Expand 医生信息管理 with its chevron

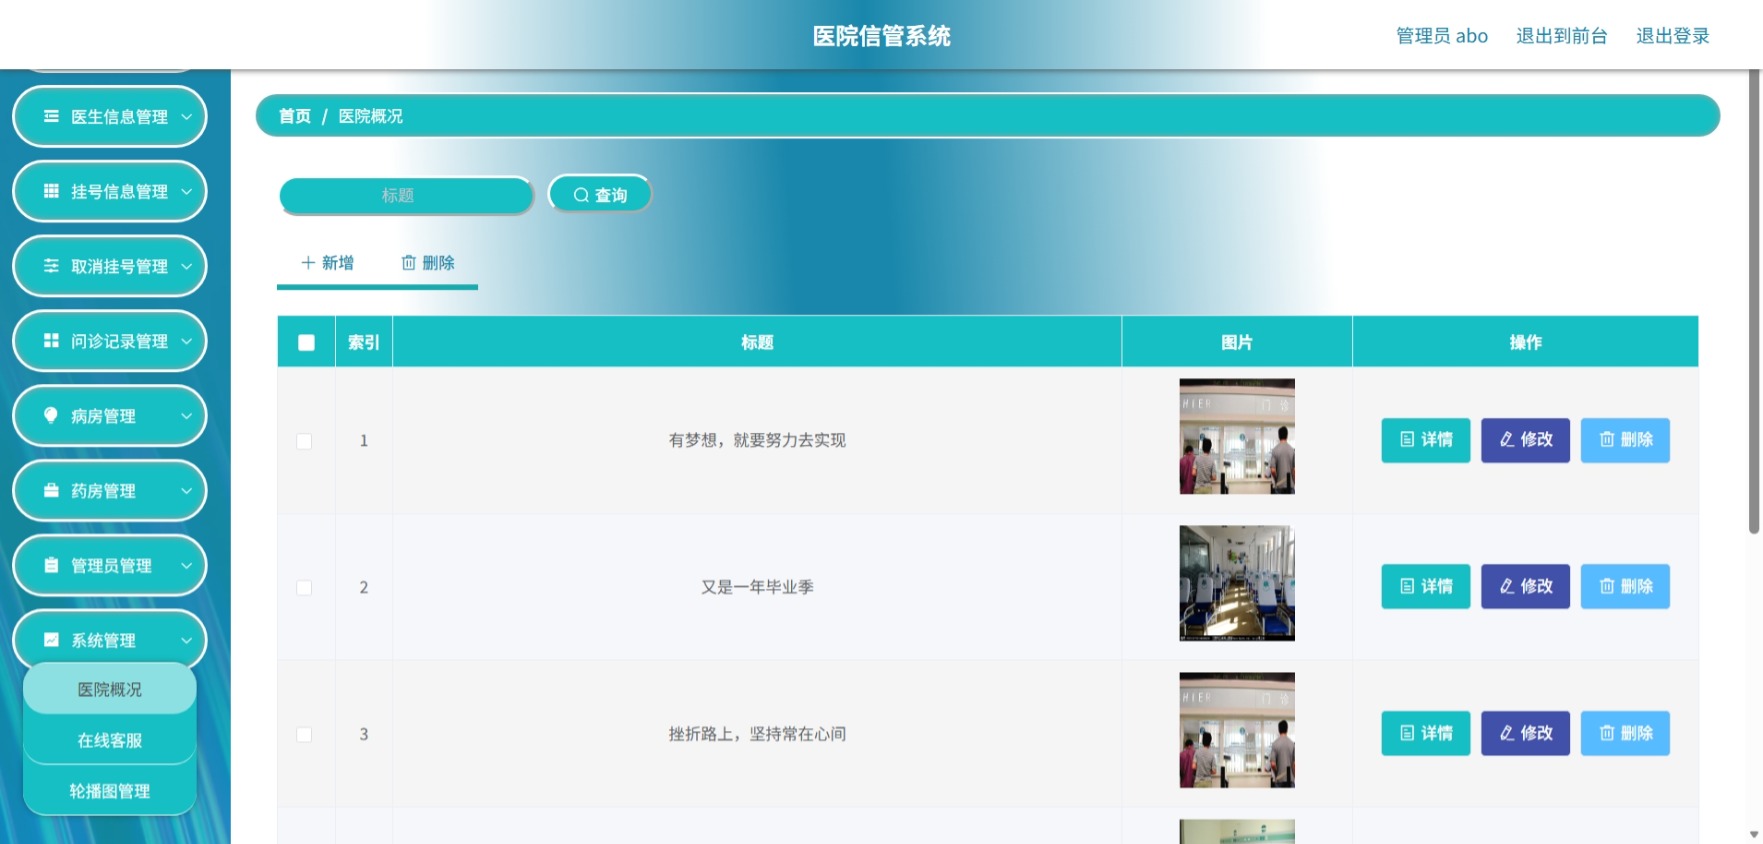pyautogui.click(x=186, y=117)
